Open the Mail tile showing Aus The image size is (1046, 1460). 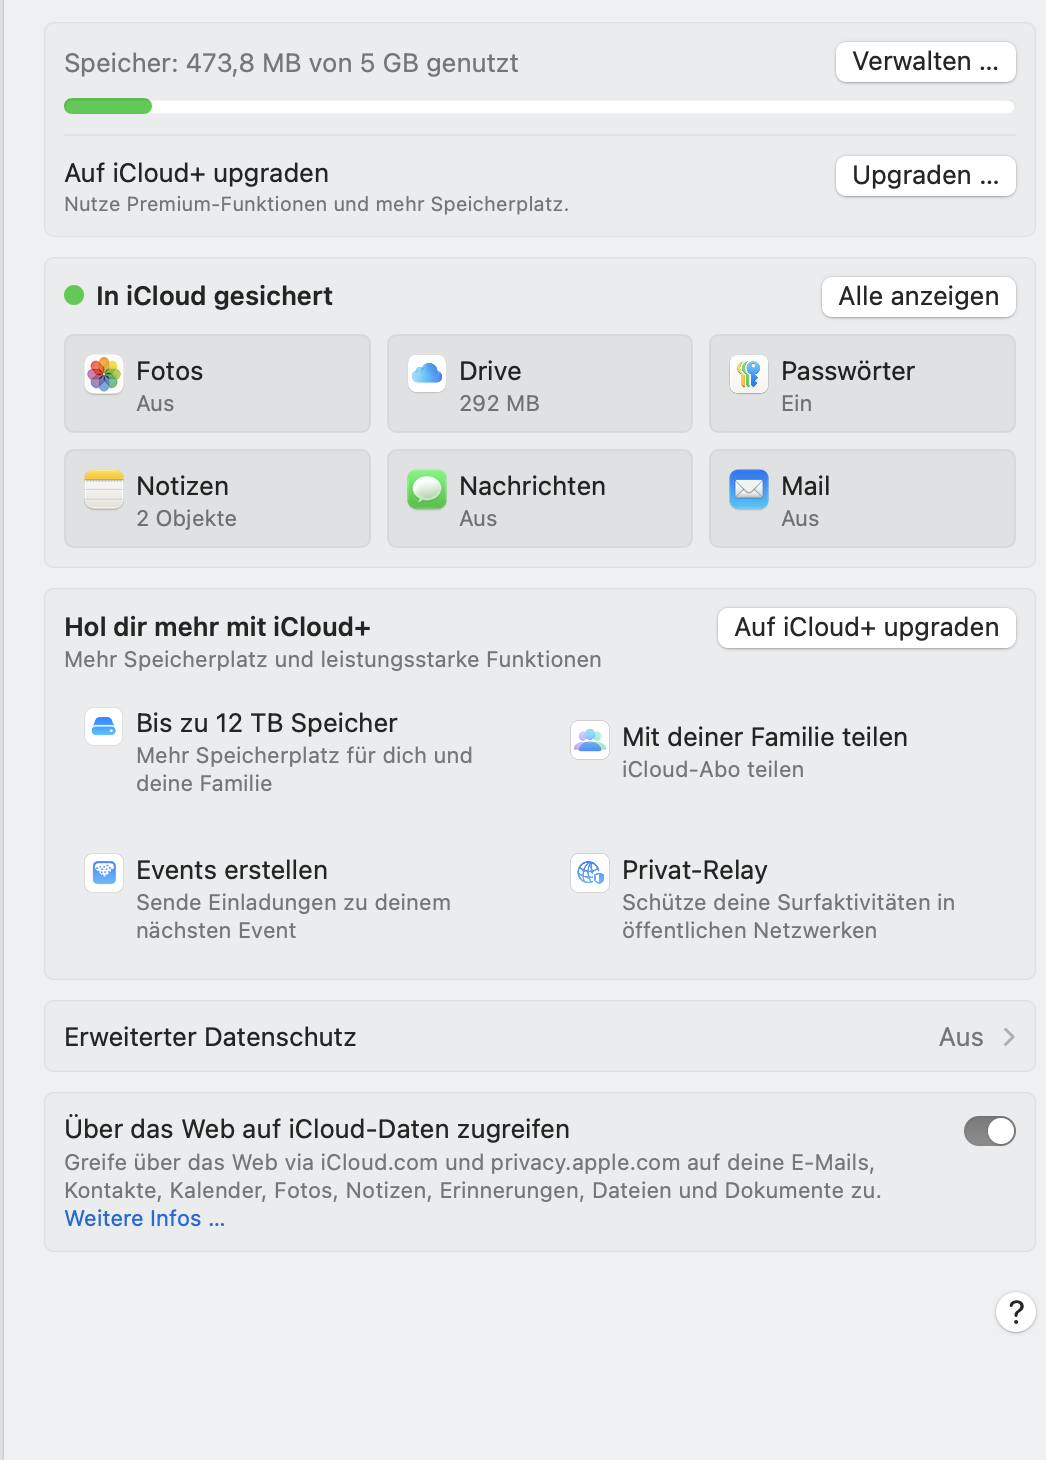(x=862, y=499)
